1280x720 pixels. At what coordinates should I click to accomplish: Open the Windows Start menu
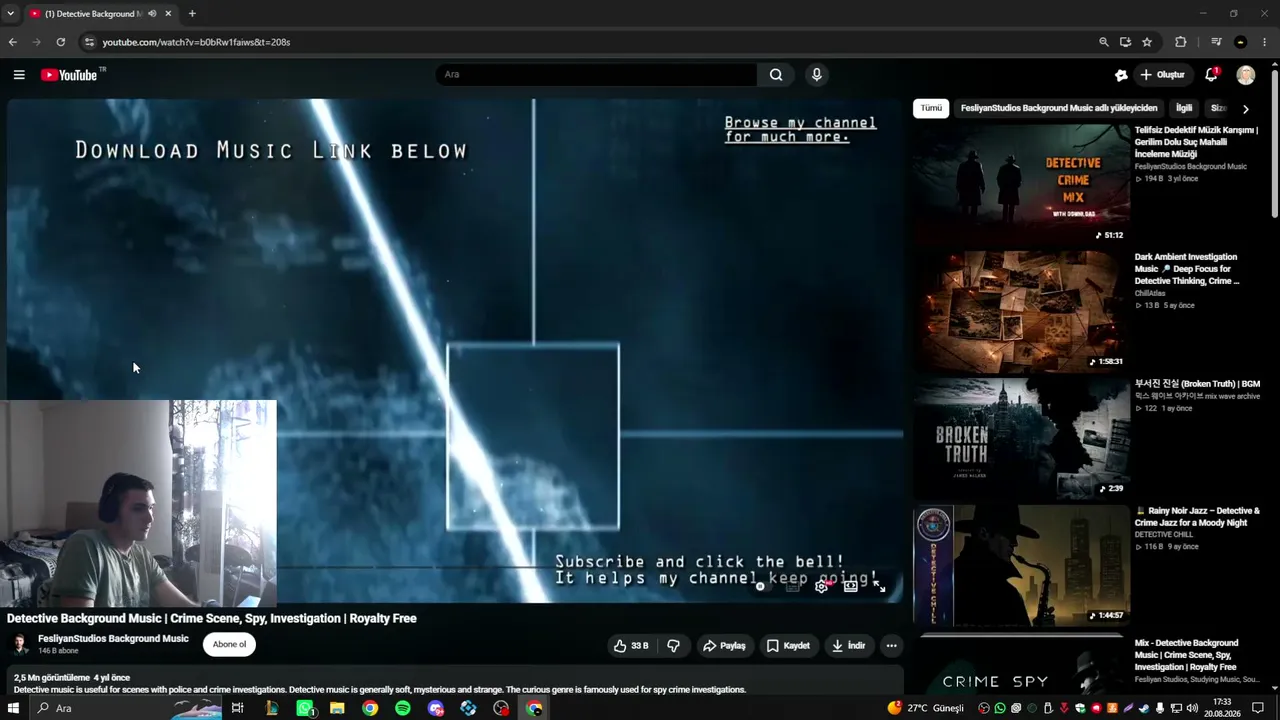13,708
